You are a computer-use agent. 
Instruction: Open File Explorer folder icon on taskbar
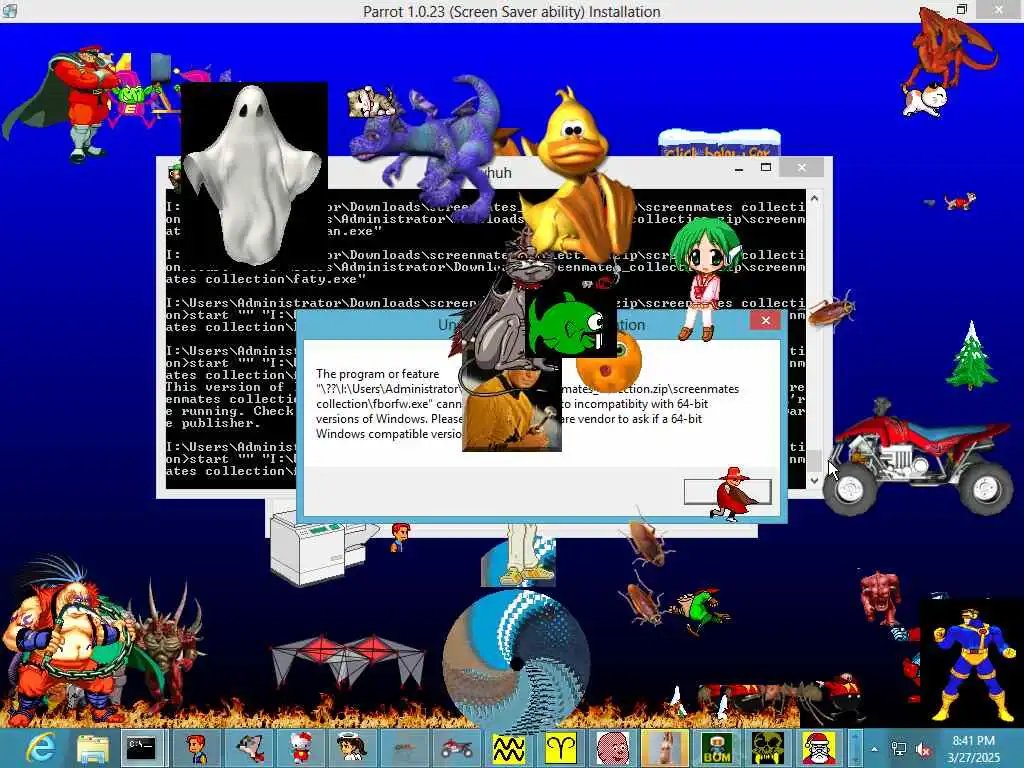pos(93,748)
